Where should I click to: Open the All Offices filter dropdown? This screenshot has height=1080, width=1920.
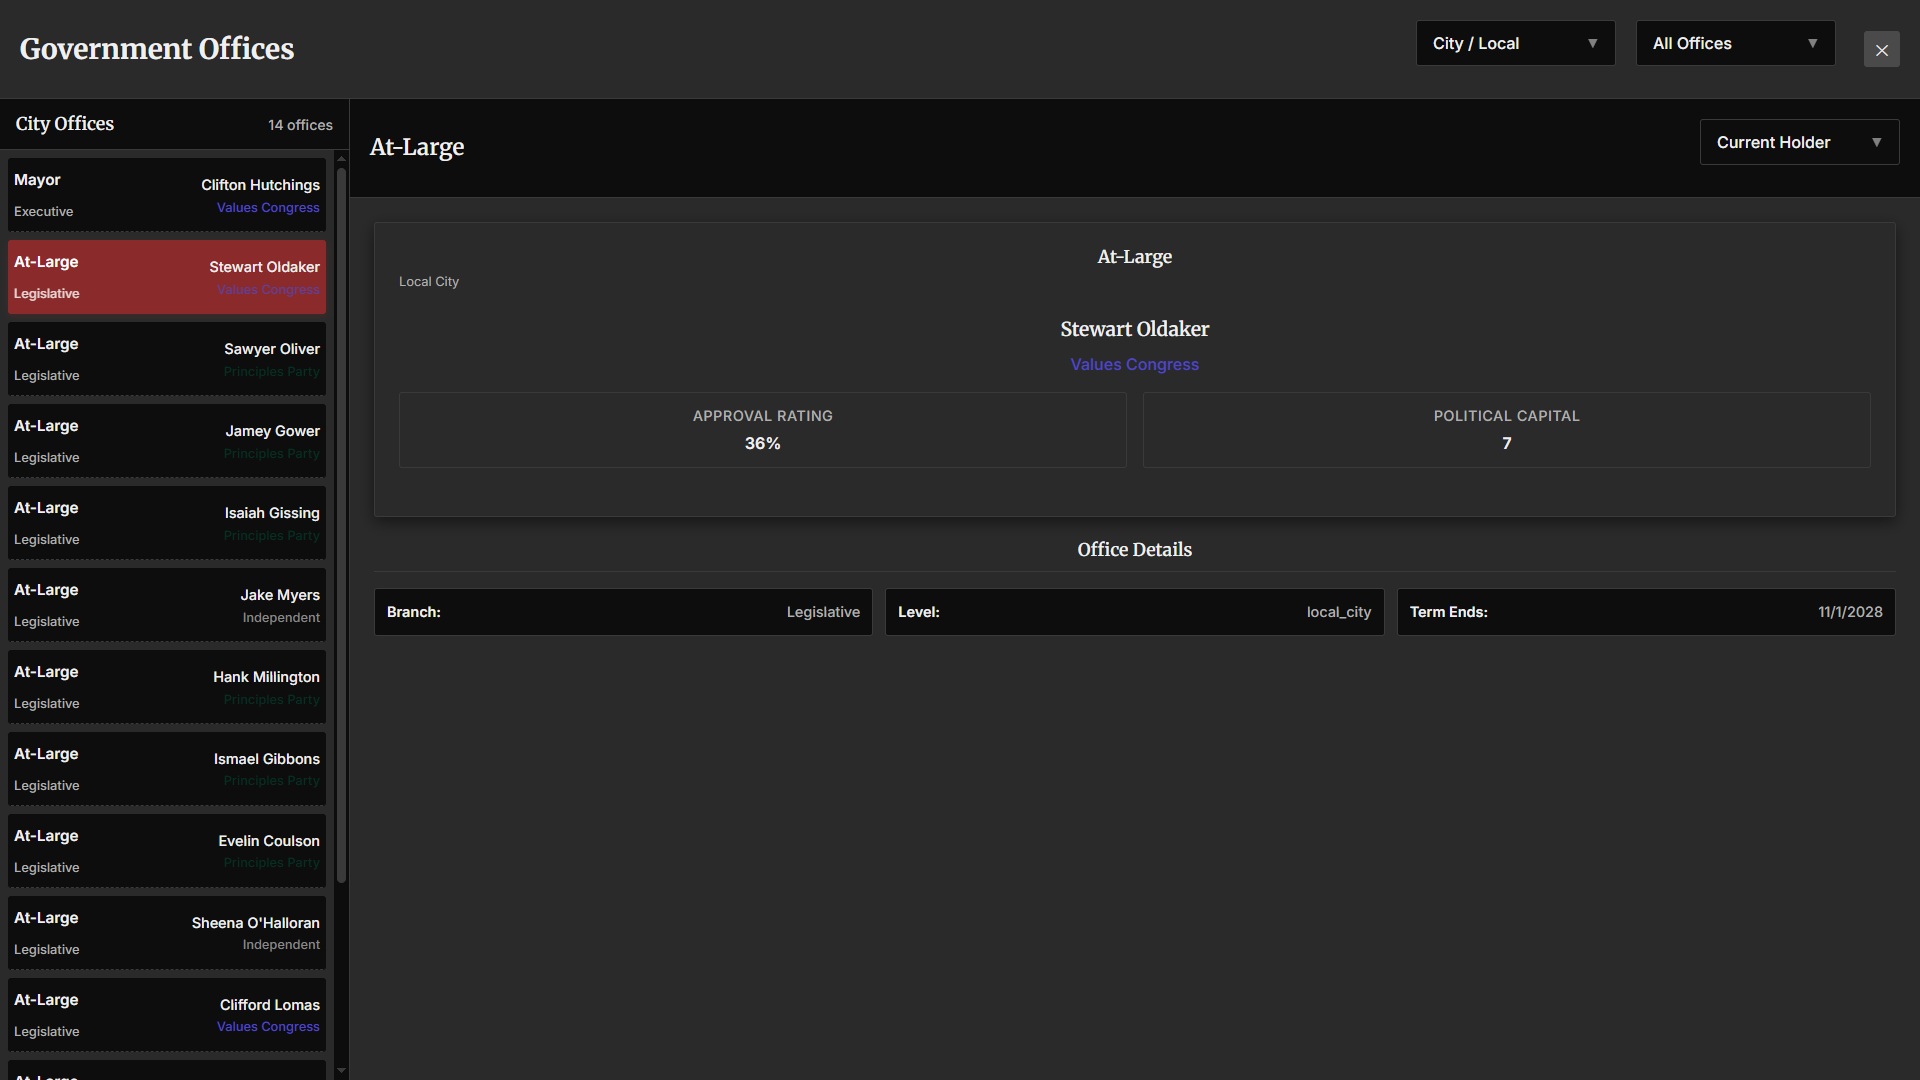click(x=1735, y=44)
